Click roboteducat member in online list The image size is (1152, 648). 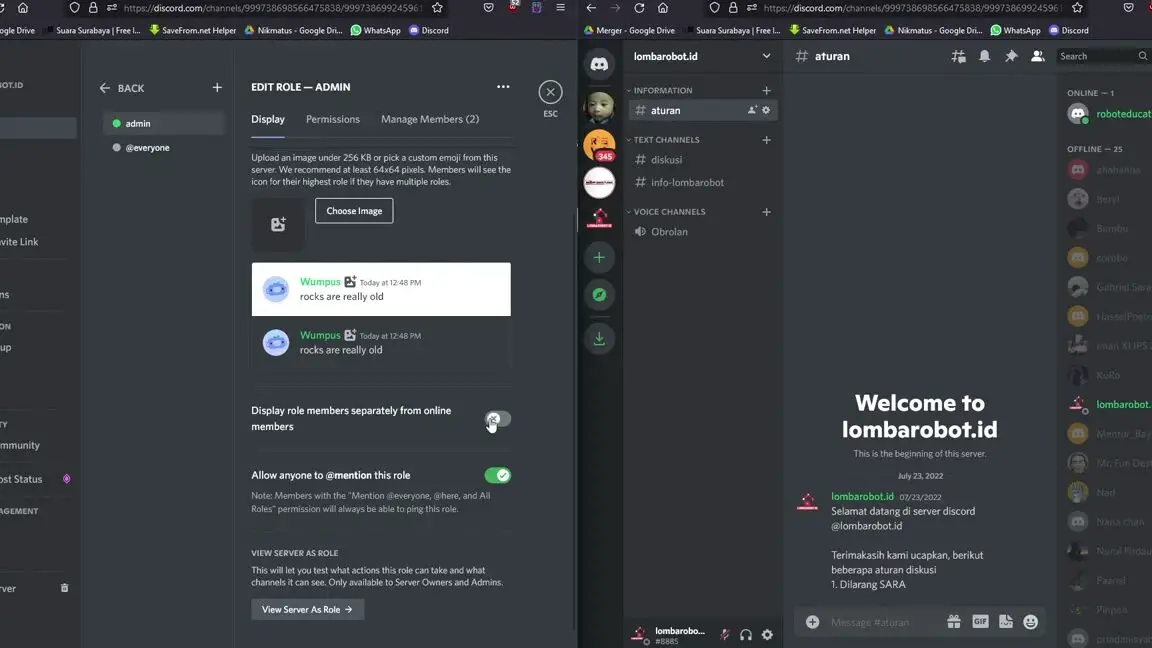(x=1109, y=114)
